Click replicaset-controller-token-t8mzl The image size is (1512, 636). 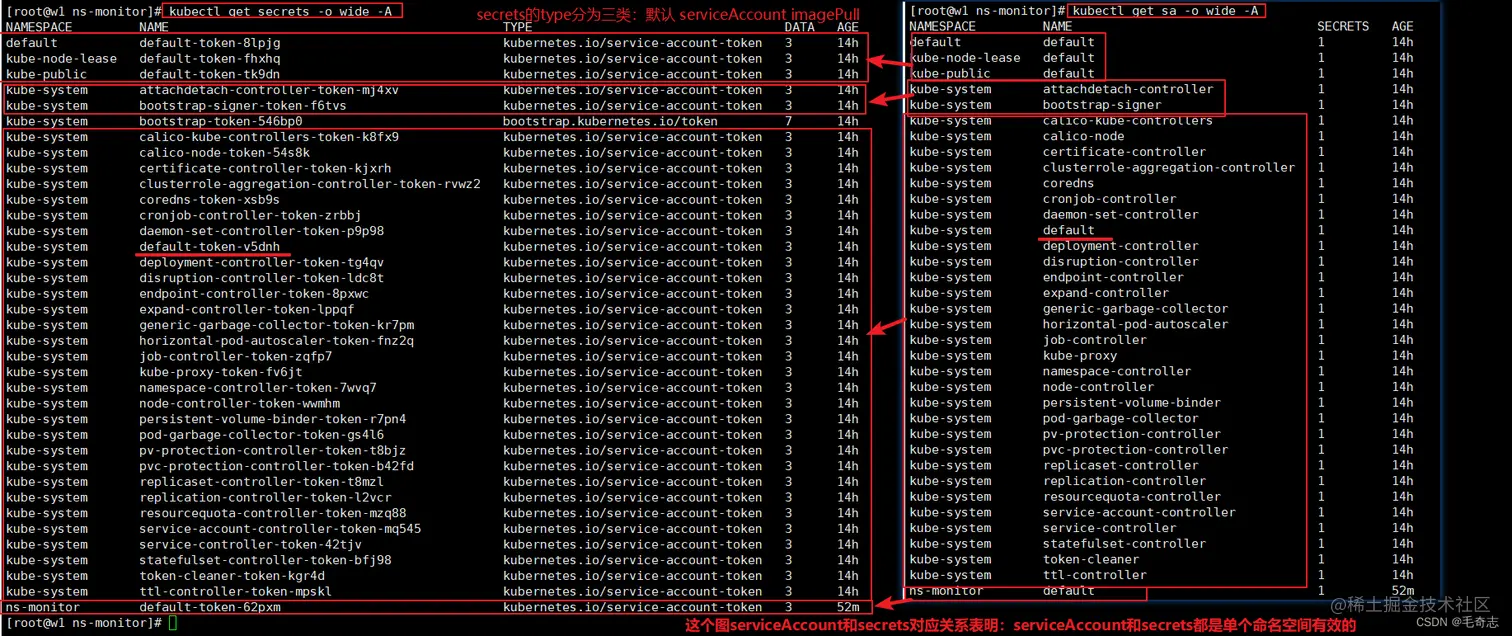[262, 482]
